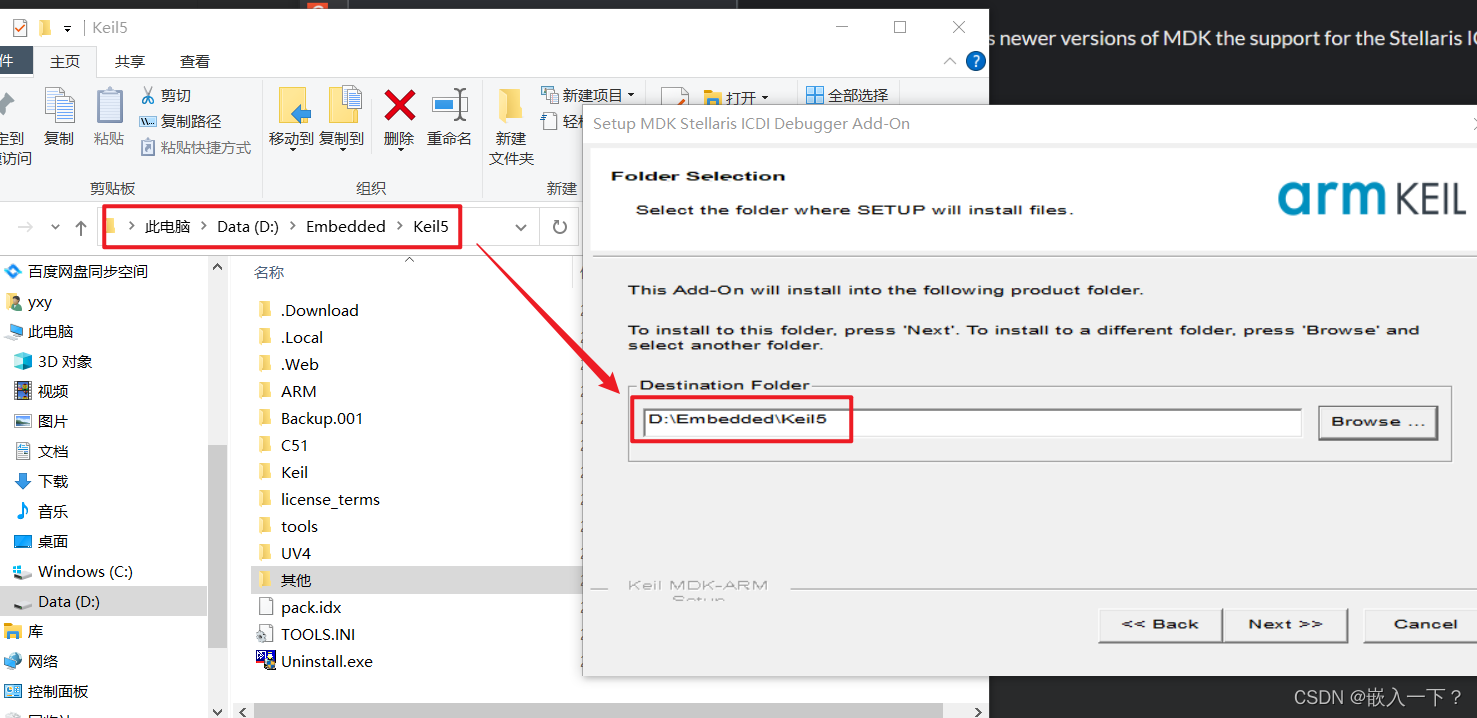Open yxy user folder in navigation pane
The image size is (1477, 718).
click(40, 301)
